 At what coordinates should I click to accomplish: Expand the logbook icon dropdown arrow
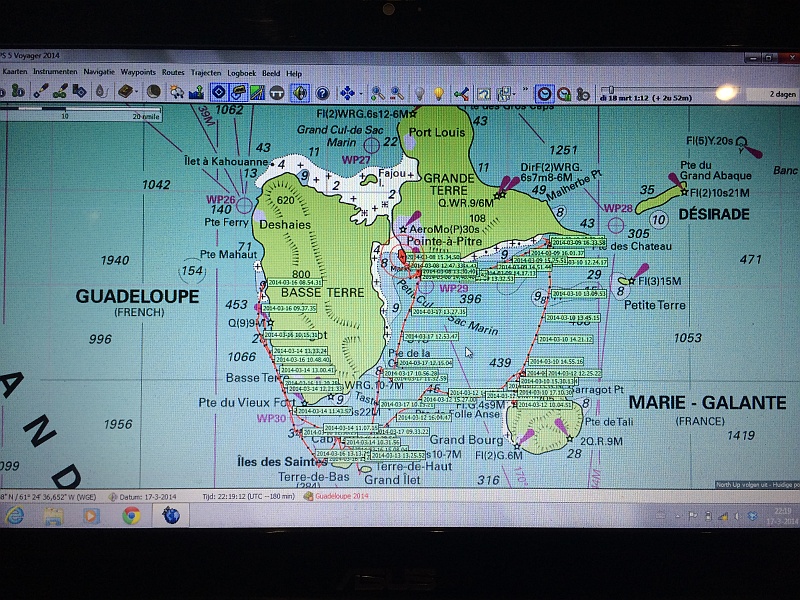point(136,92)
